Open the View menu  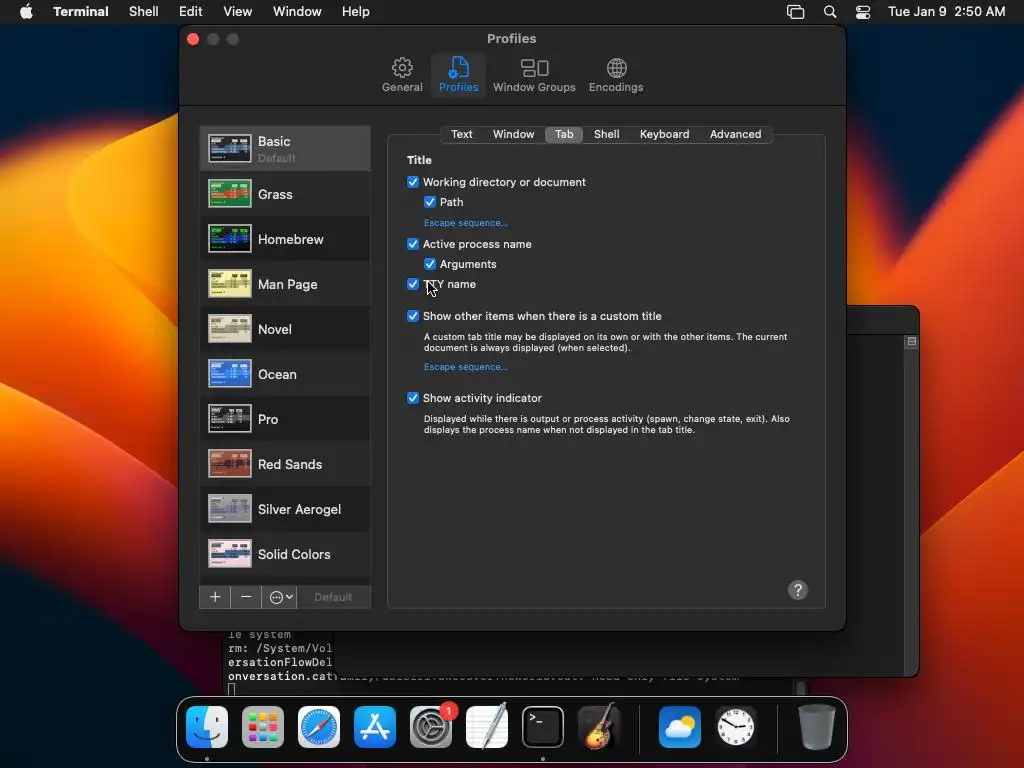pos(238,12)
